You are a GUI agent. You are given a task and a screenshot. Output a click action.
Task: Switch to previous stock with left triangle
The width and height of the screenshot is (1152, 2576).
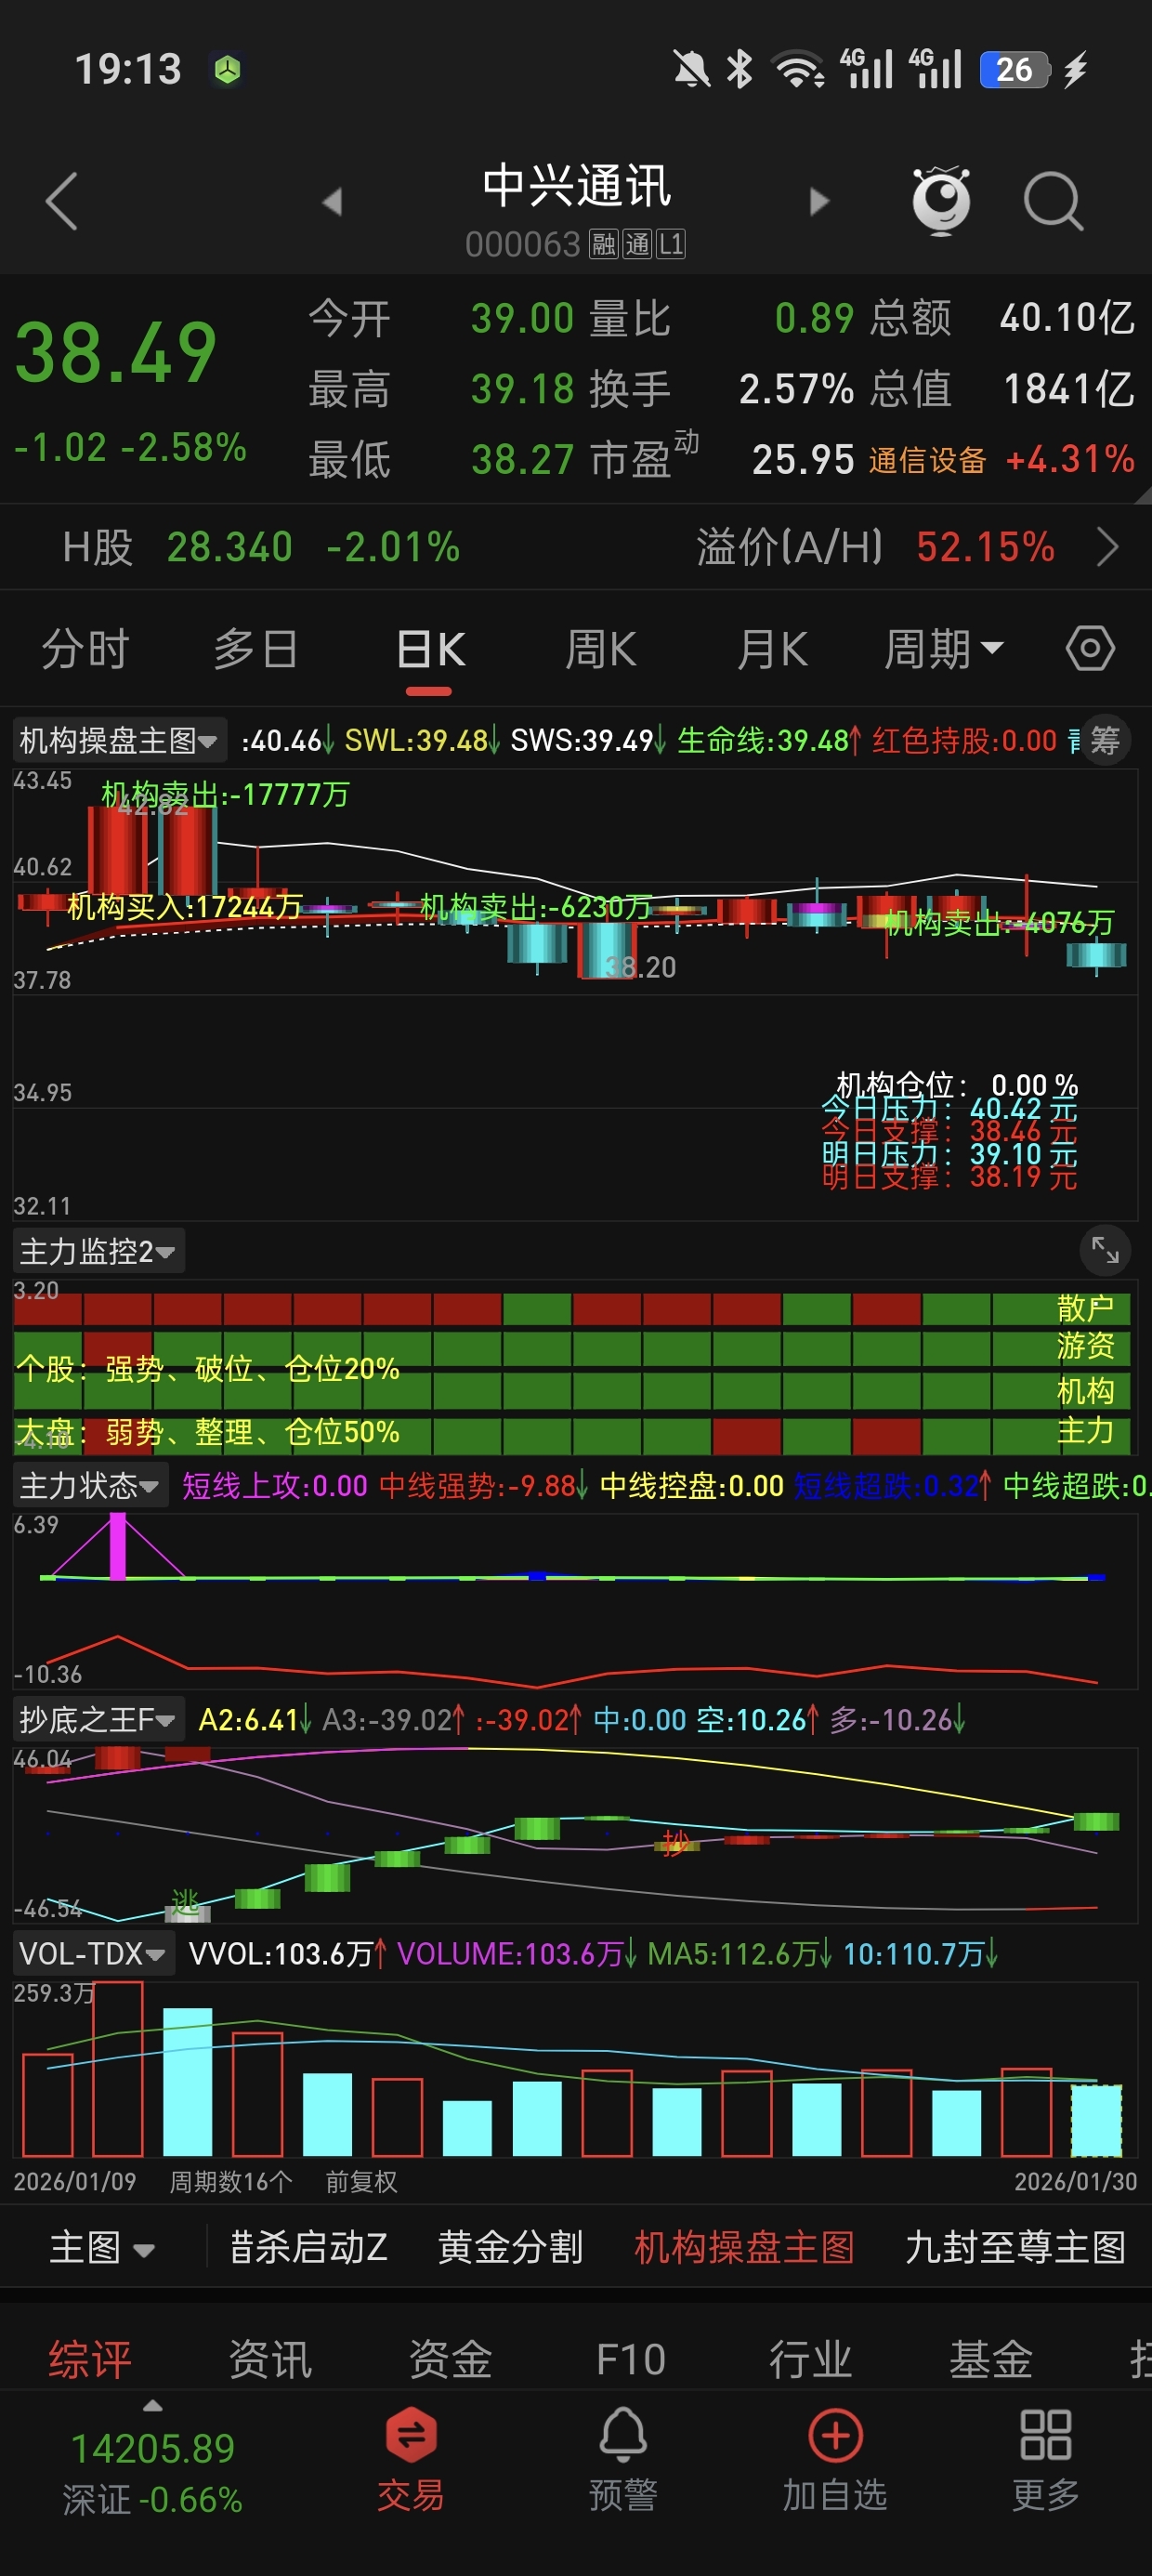click(x=333, y=201)
